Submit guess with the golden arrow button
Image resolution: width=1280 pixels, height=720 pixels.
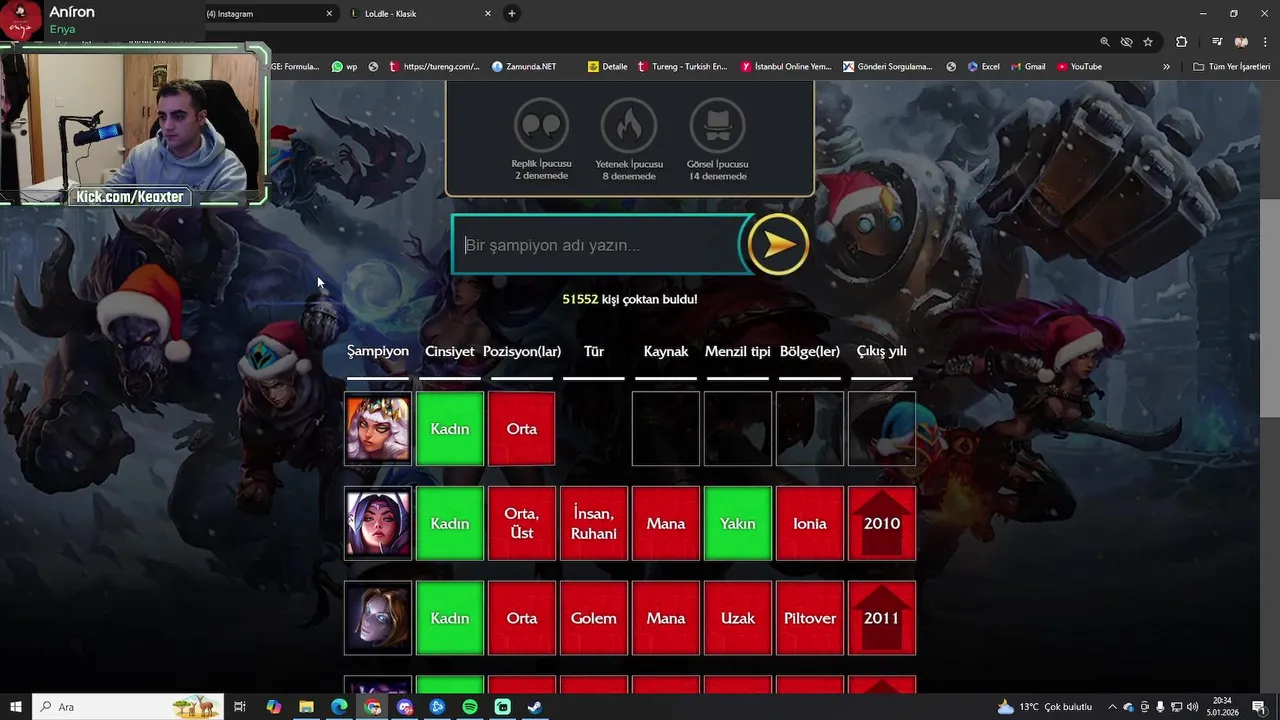click(x=778, y=244)
